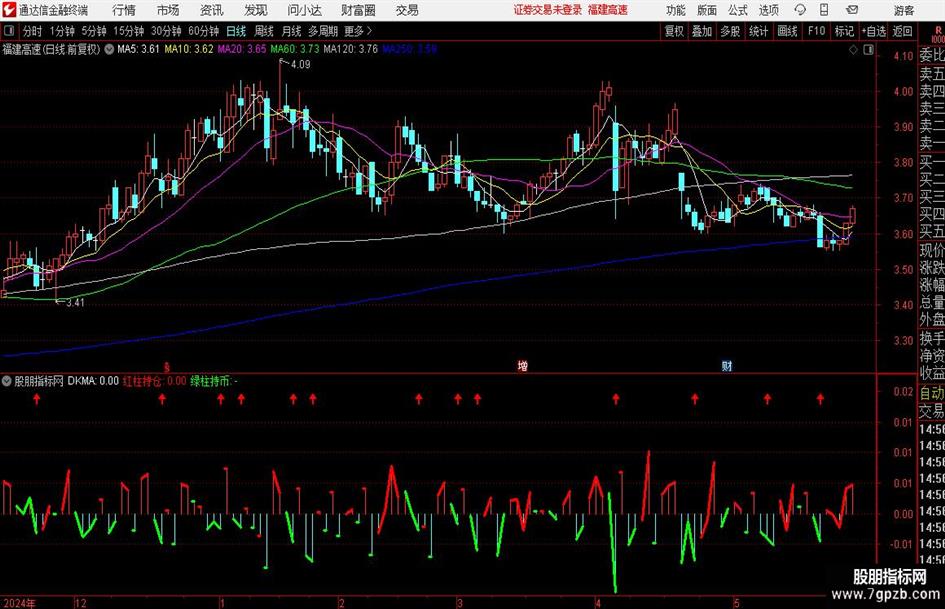Click the 画线 drawing tool button
The width and height of the screenshot is (945, 609).
(787, 31)
